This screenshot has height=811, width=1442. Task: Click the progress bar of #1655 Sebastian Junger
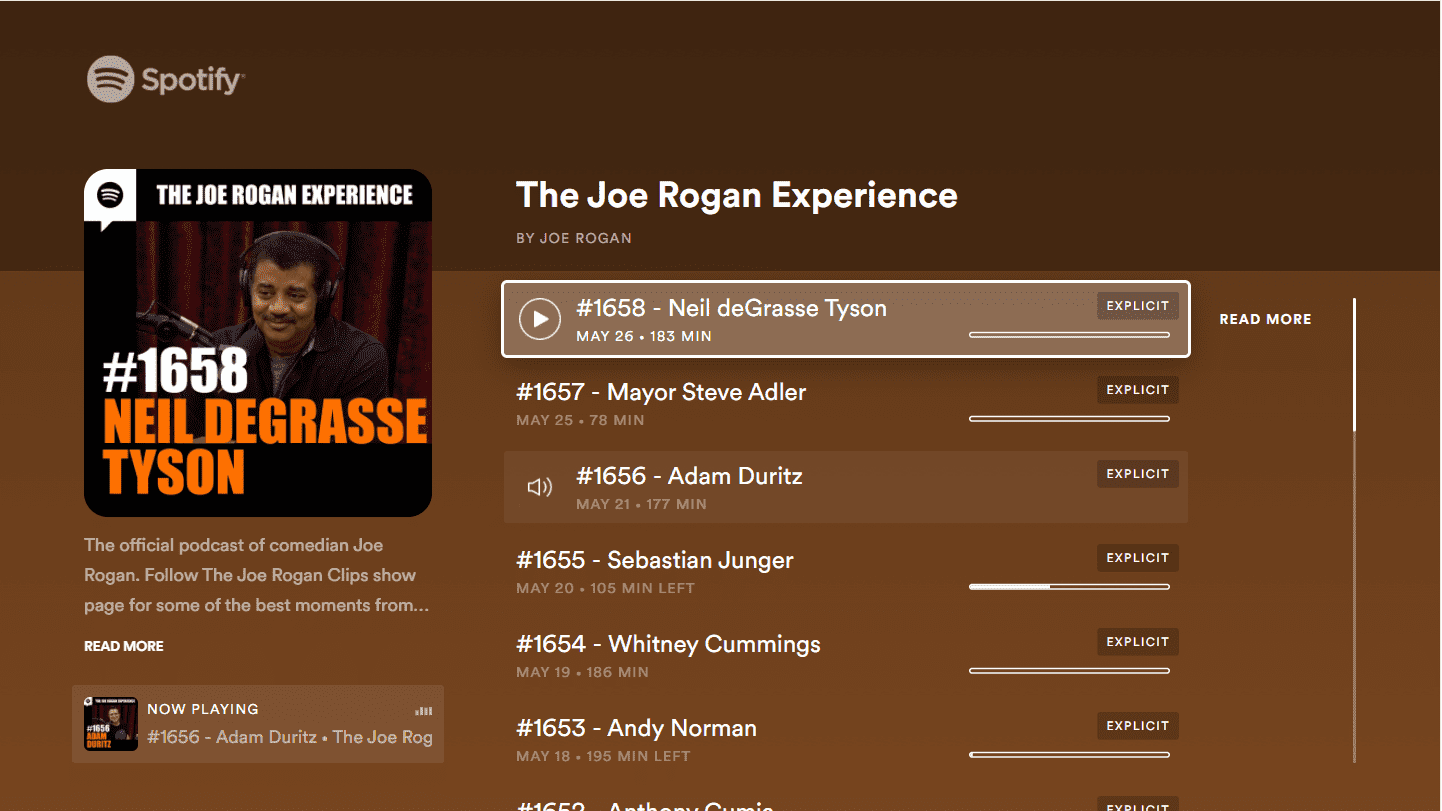pyautogui.click(x=1069, y=587)
